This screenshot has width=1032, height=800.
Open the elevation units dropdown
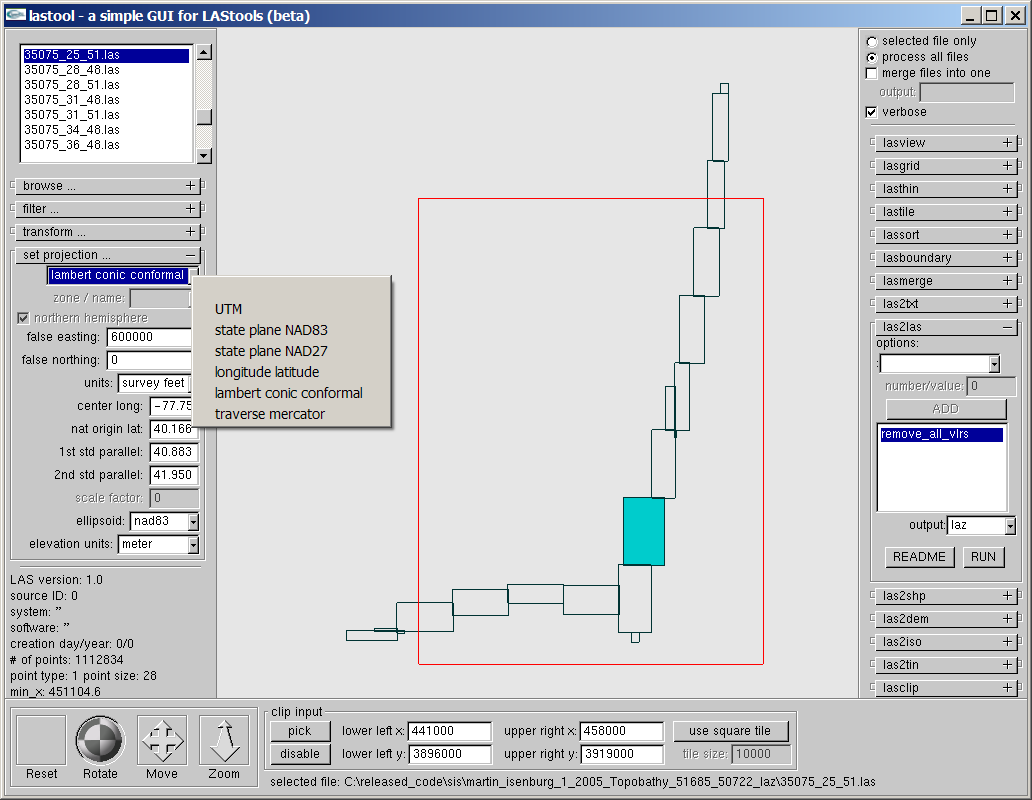pyautogui.click(x=193, y=545)
